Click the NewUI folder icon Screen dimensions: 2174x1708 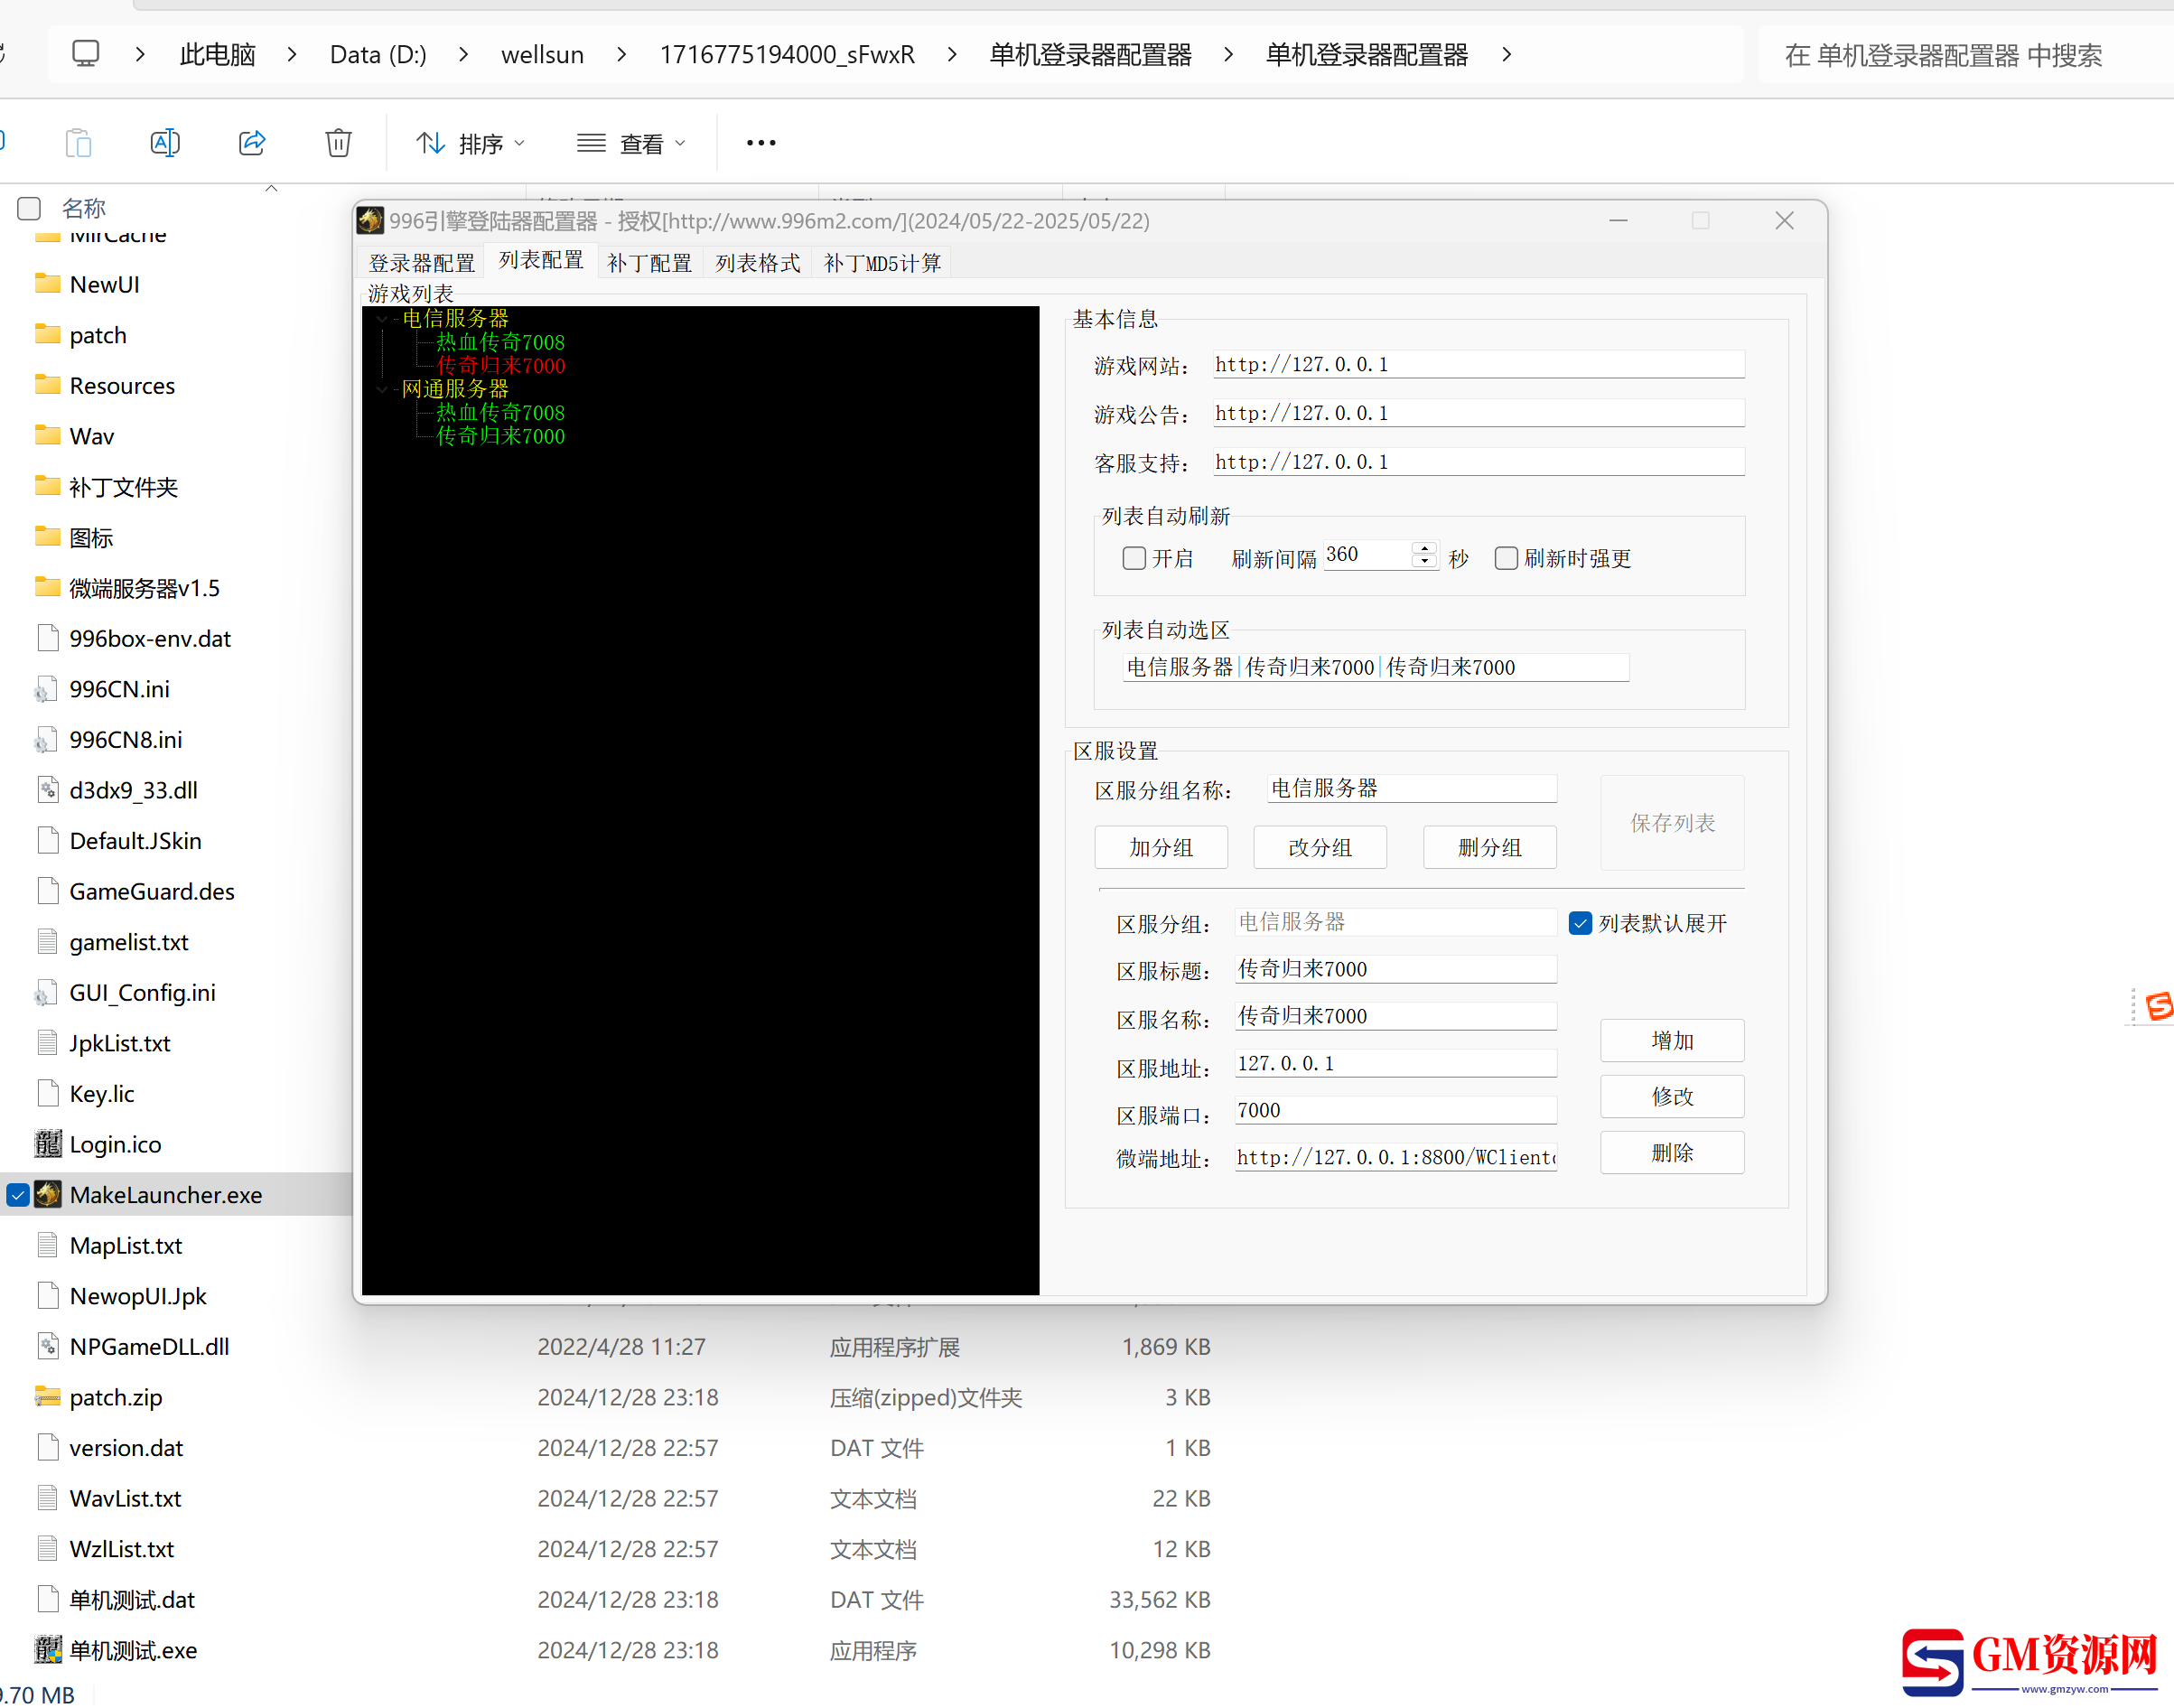coord(47,283)
